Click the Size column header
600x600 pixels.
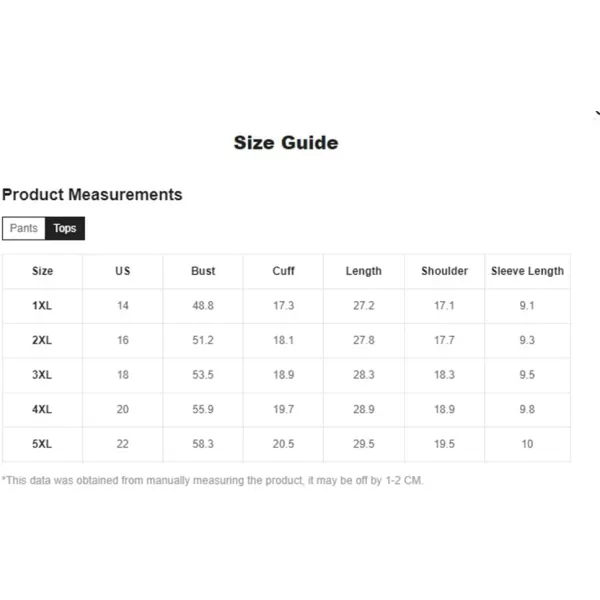click(x=42, y=271)
